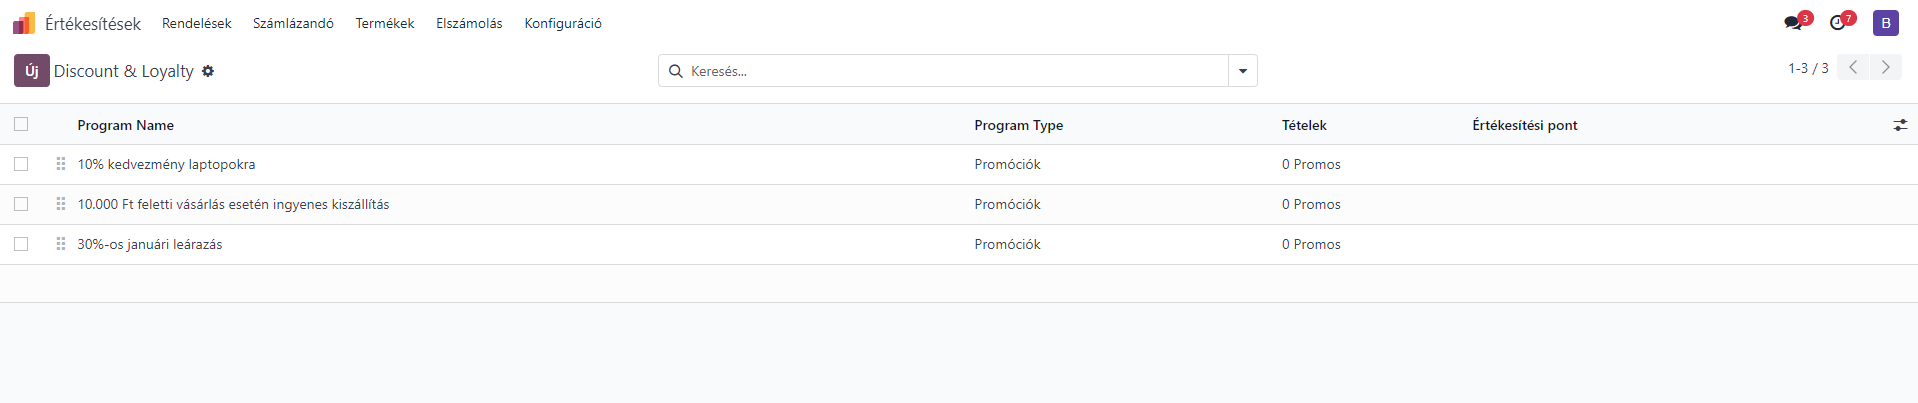Open the 30%-os januári leárazás program
This screenshot has width=1918, height=403.
click(x=150, y=244)
